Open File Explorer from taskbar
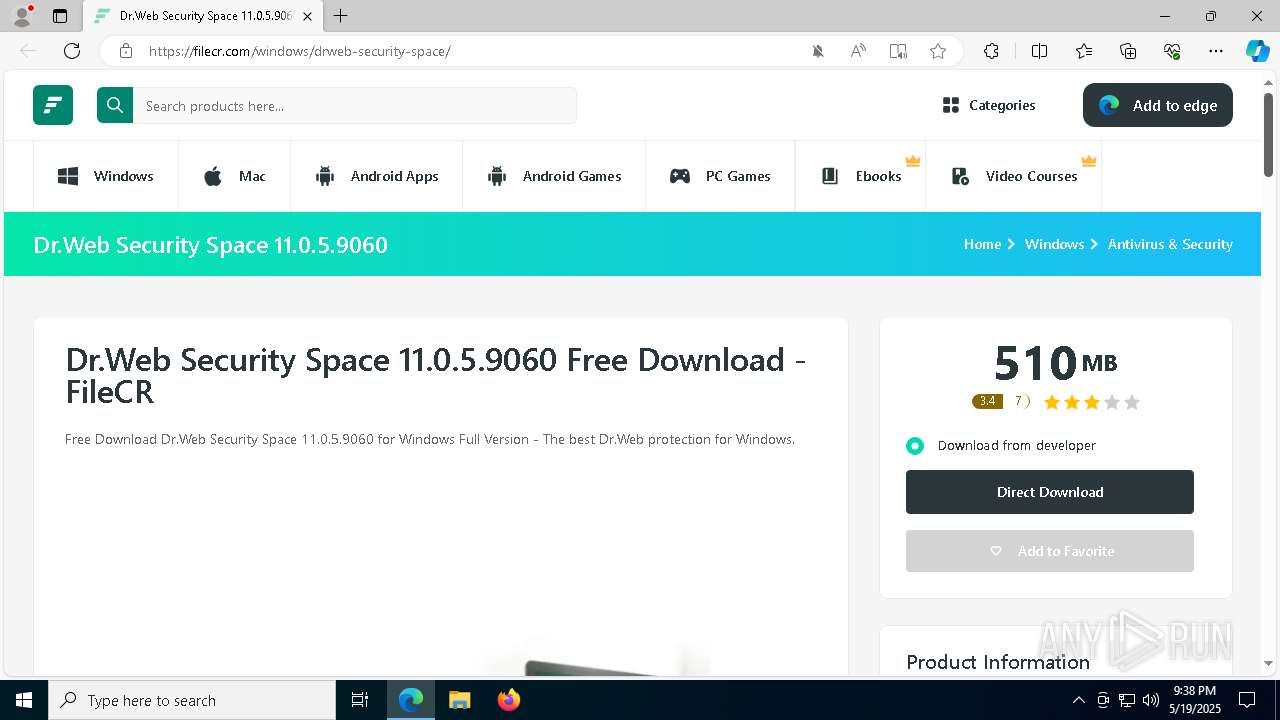 [460, 700]
